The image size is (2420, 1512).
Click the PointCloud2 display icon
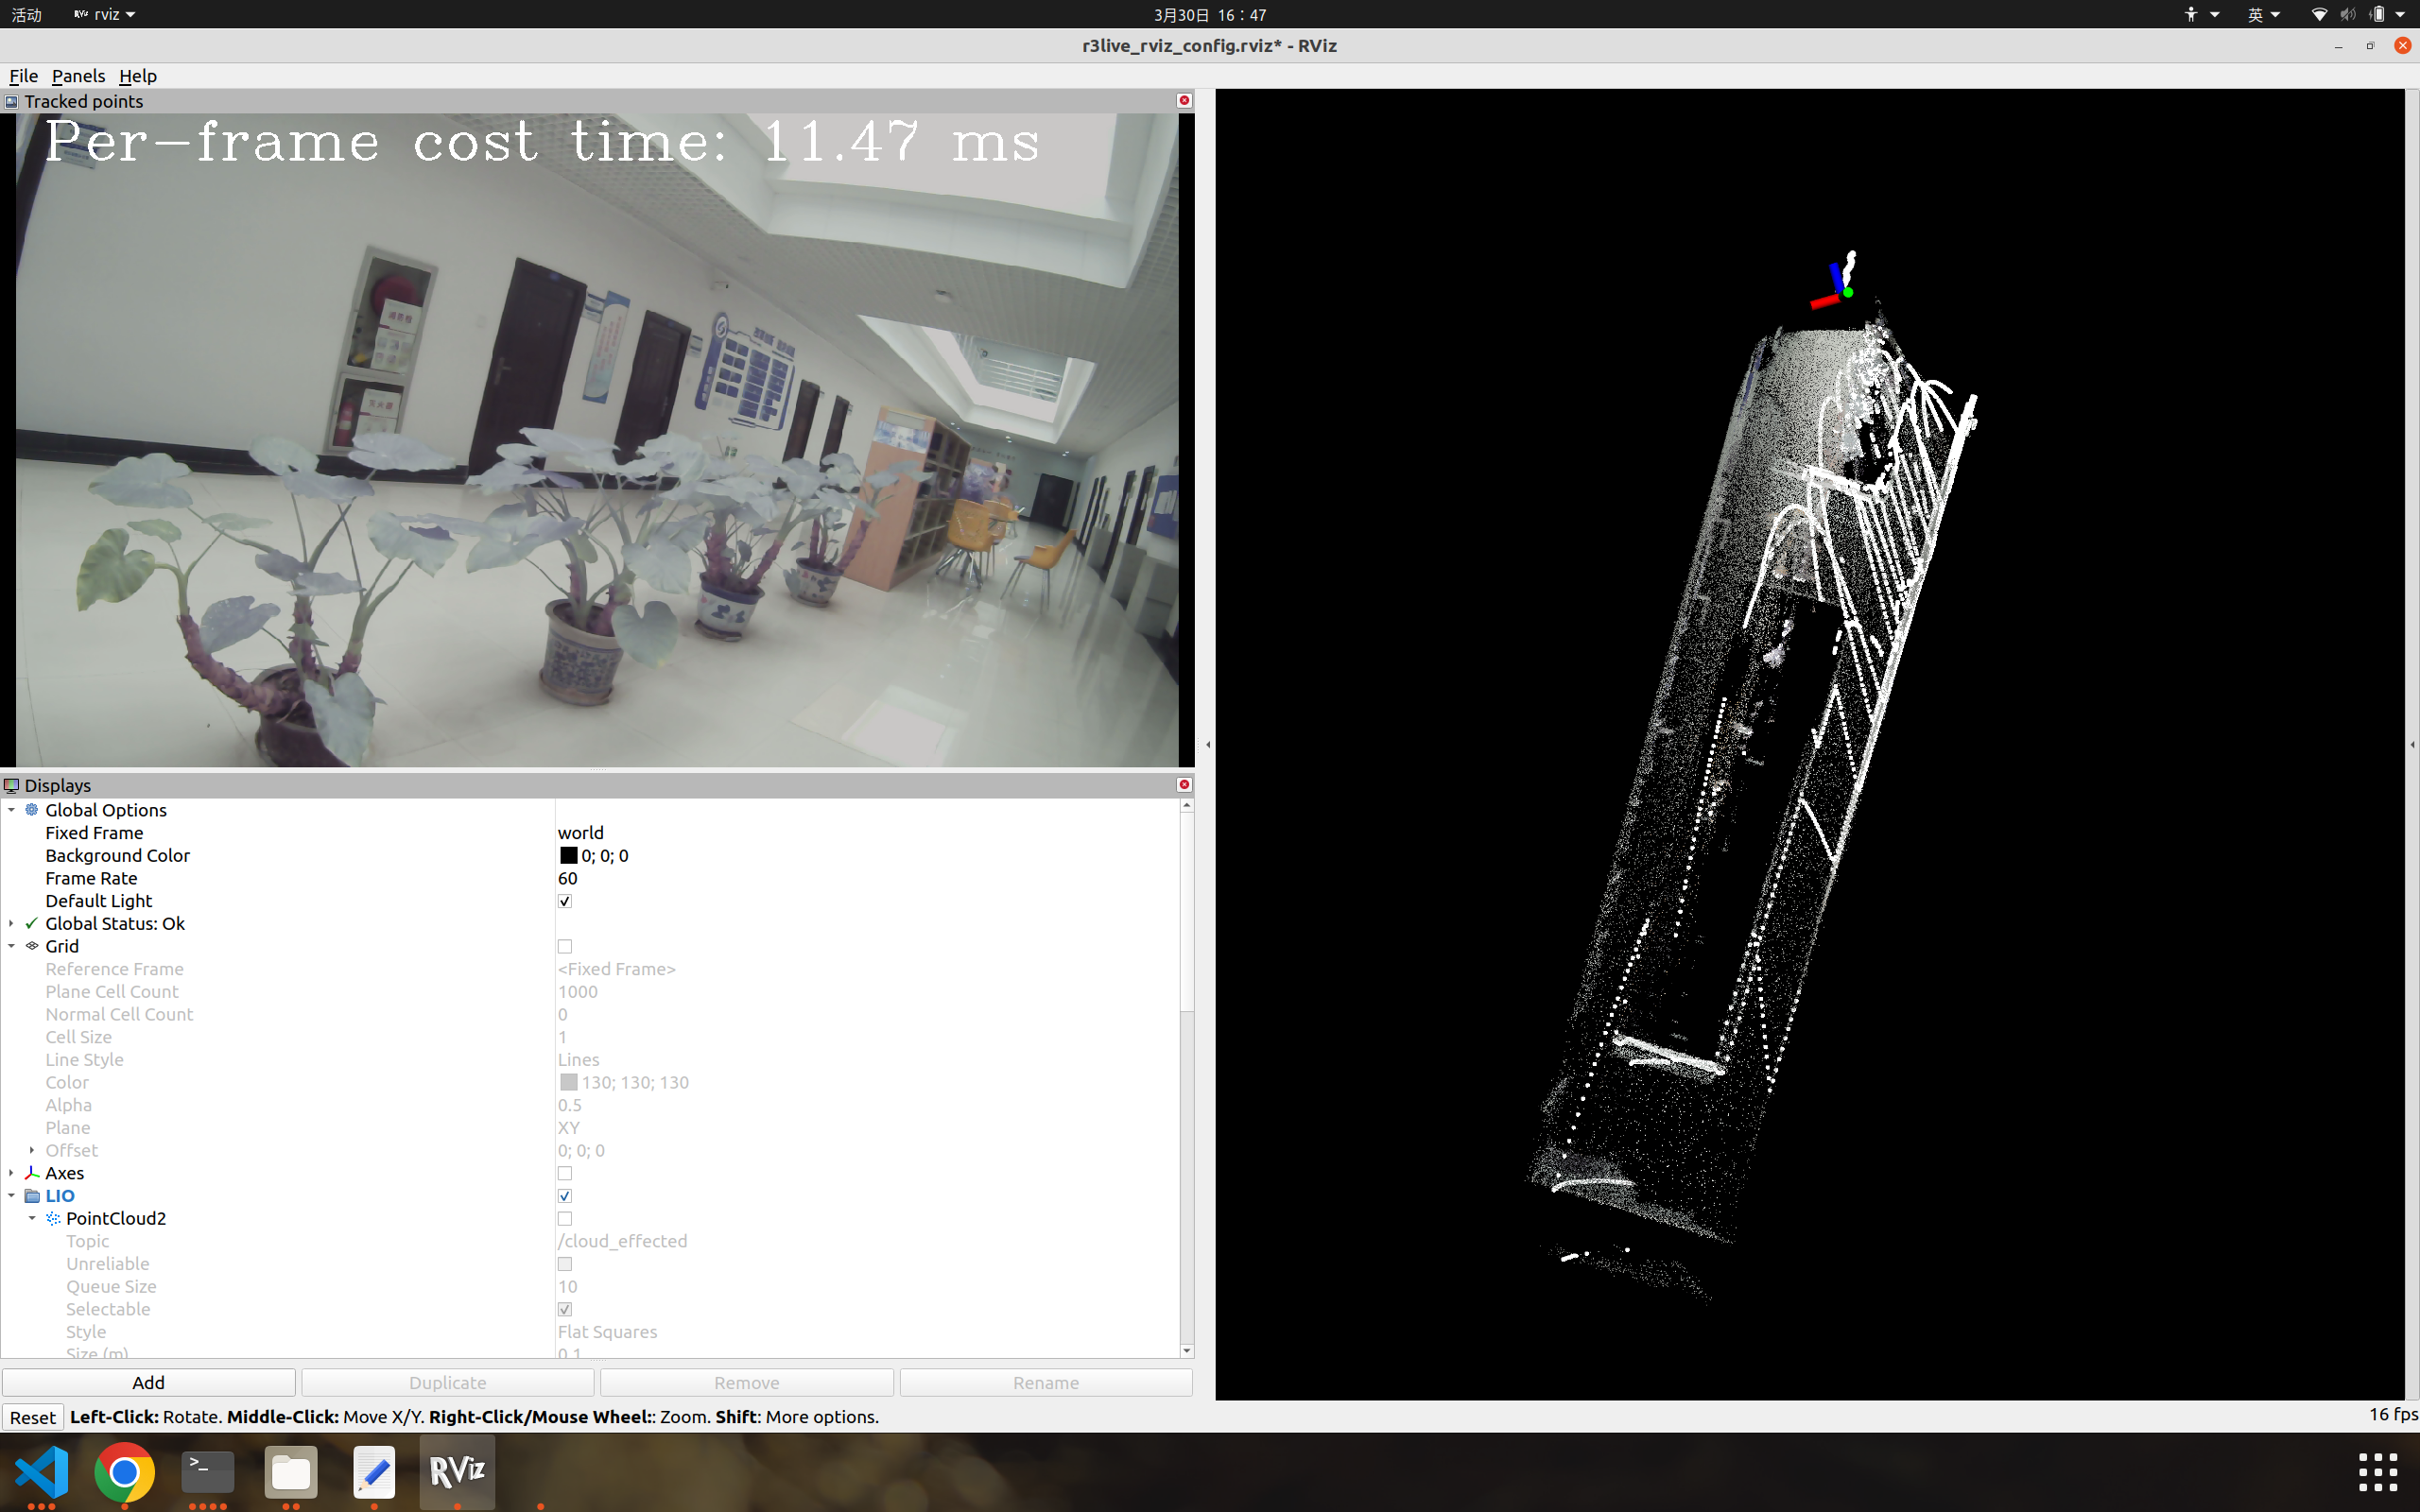pos(55,1218)
